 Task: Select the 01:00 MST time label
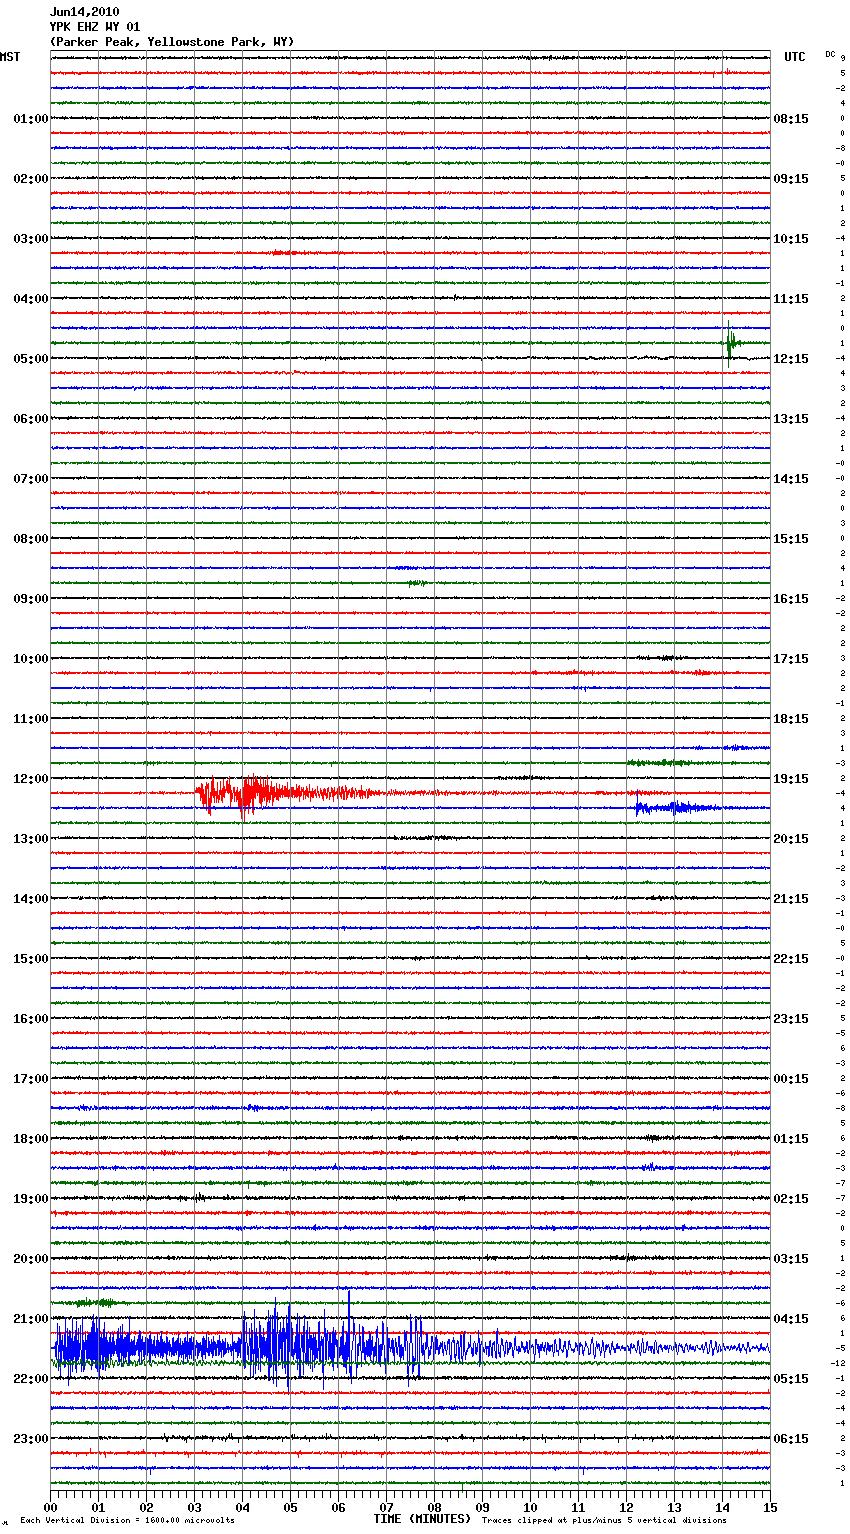coord(31,119)
